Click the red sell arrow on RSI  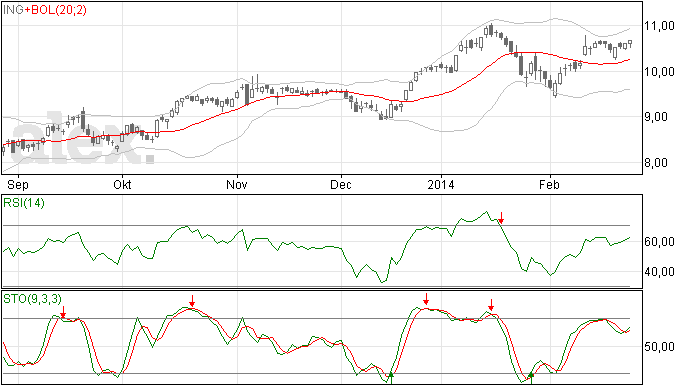tap(501, 217)
